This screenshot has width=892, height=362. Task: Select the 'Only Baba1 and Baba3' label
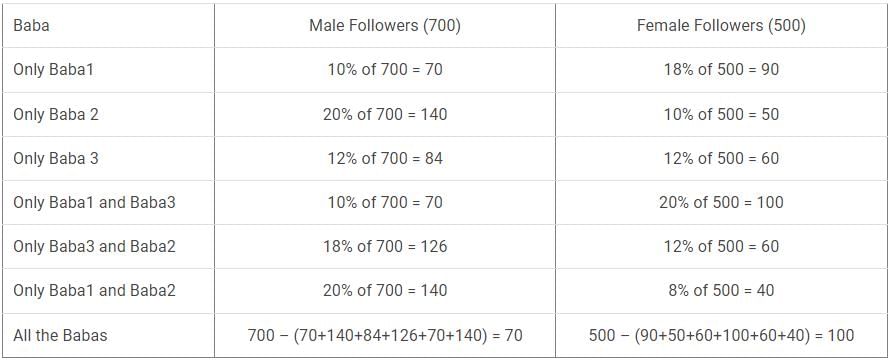coord(94,202)
